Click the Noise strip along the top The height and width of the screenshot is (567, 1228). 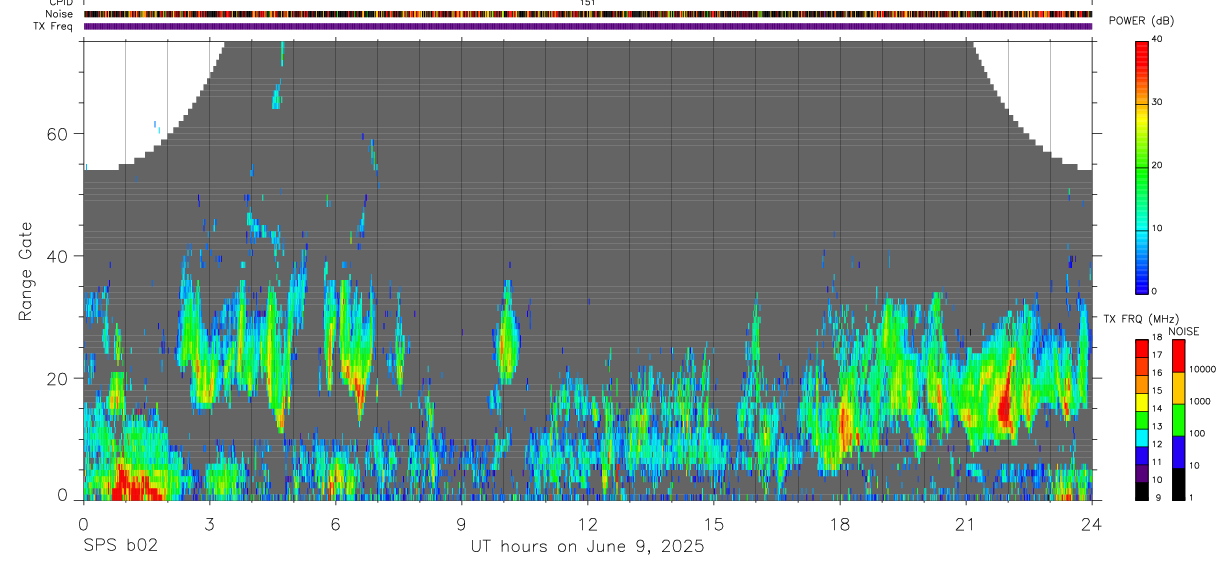click(588, 14)
